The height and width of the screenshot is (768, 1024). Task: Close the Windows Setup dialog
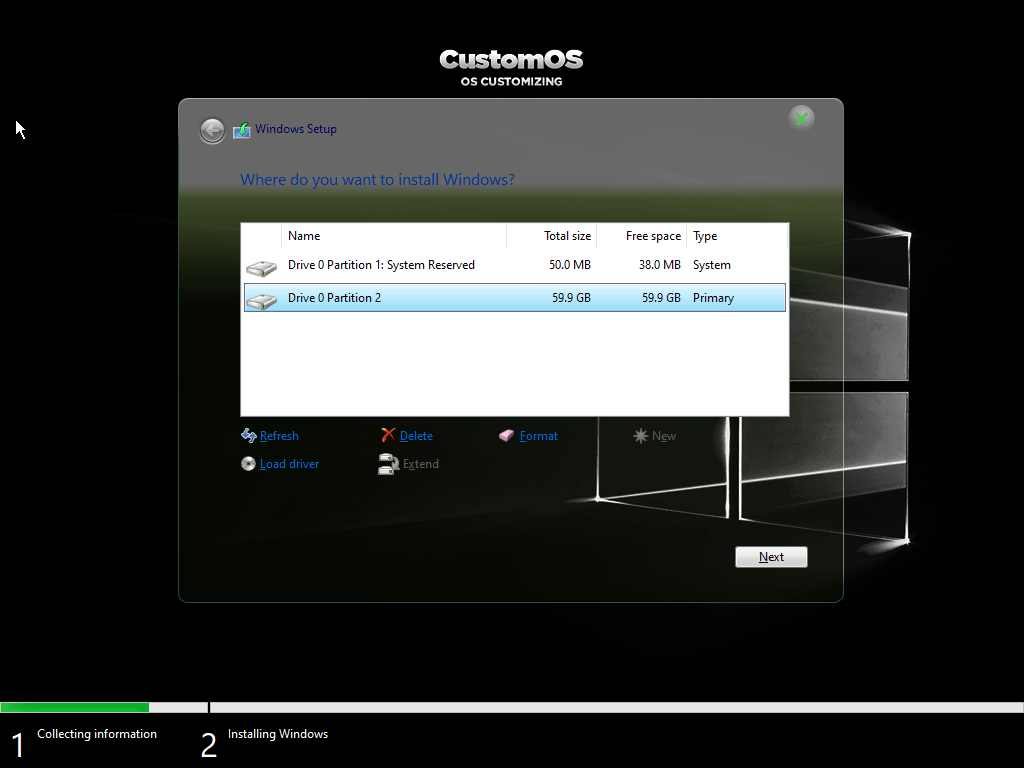[801, 119]
